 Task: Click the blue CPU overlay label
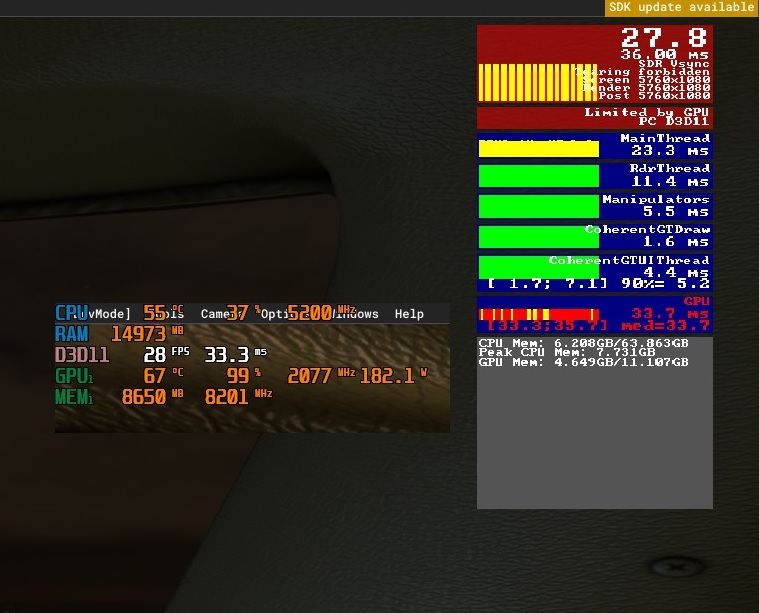click(72, 313)
